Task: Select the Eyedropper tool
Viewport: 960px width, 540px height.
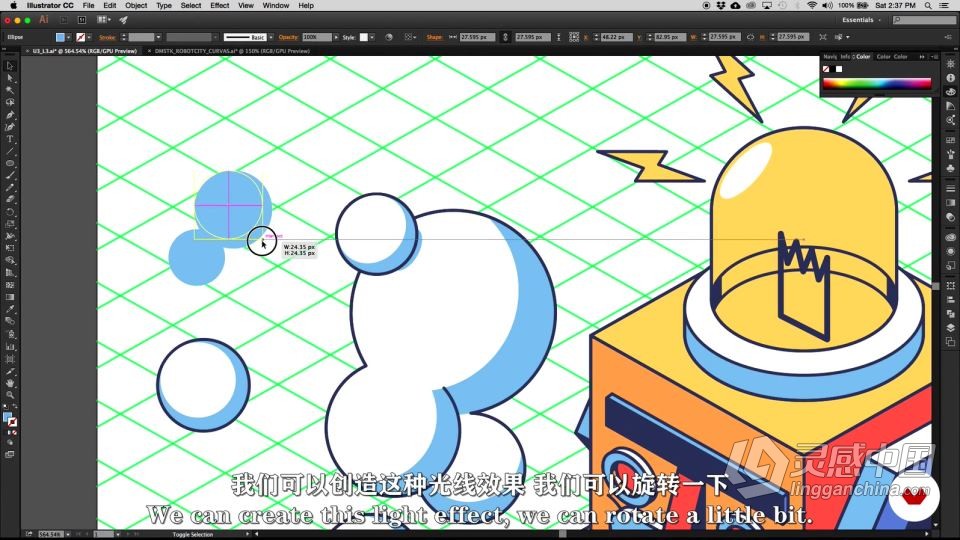Action: click(x=10, y=309)
